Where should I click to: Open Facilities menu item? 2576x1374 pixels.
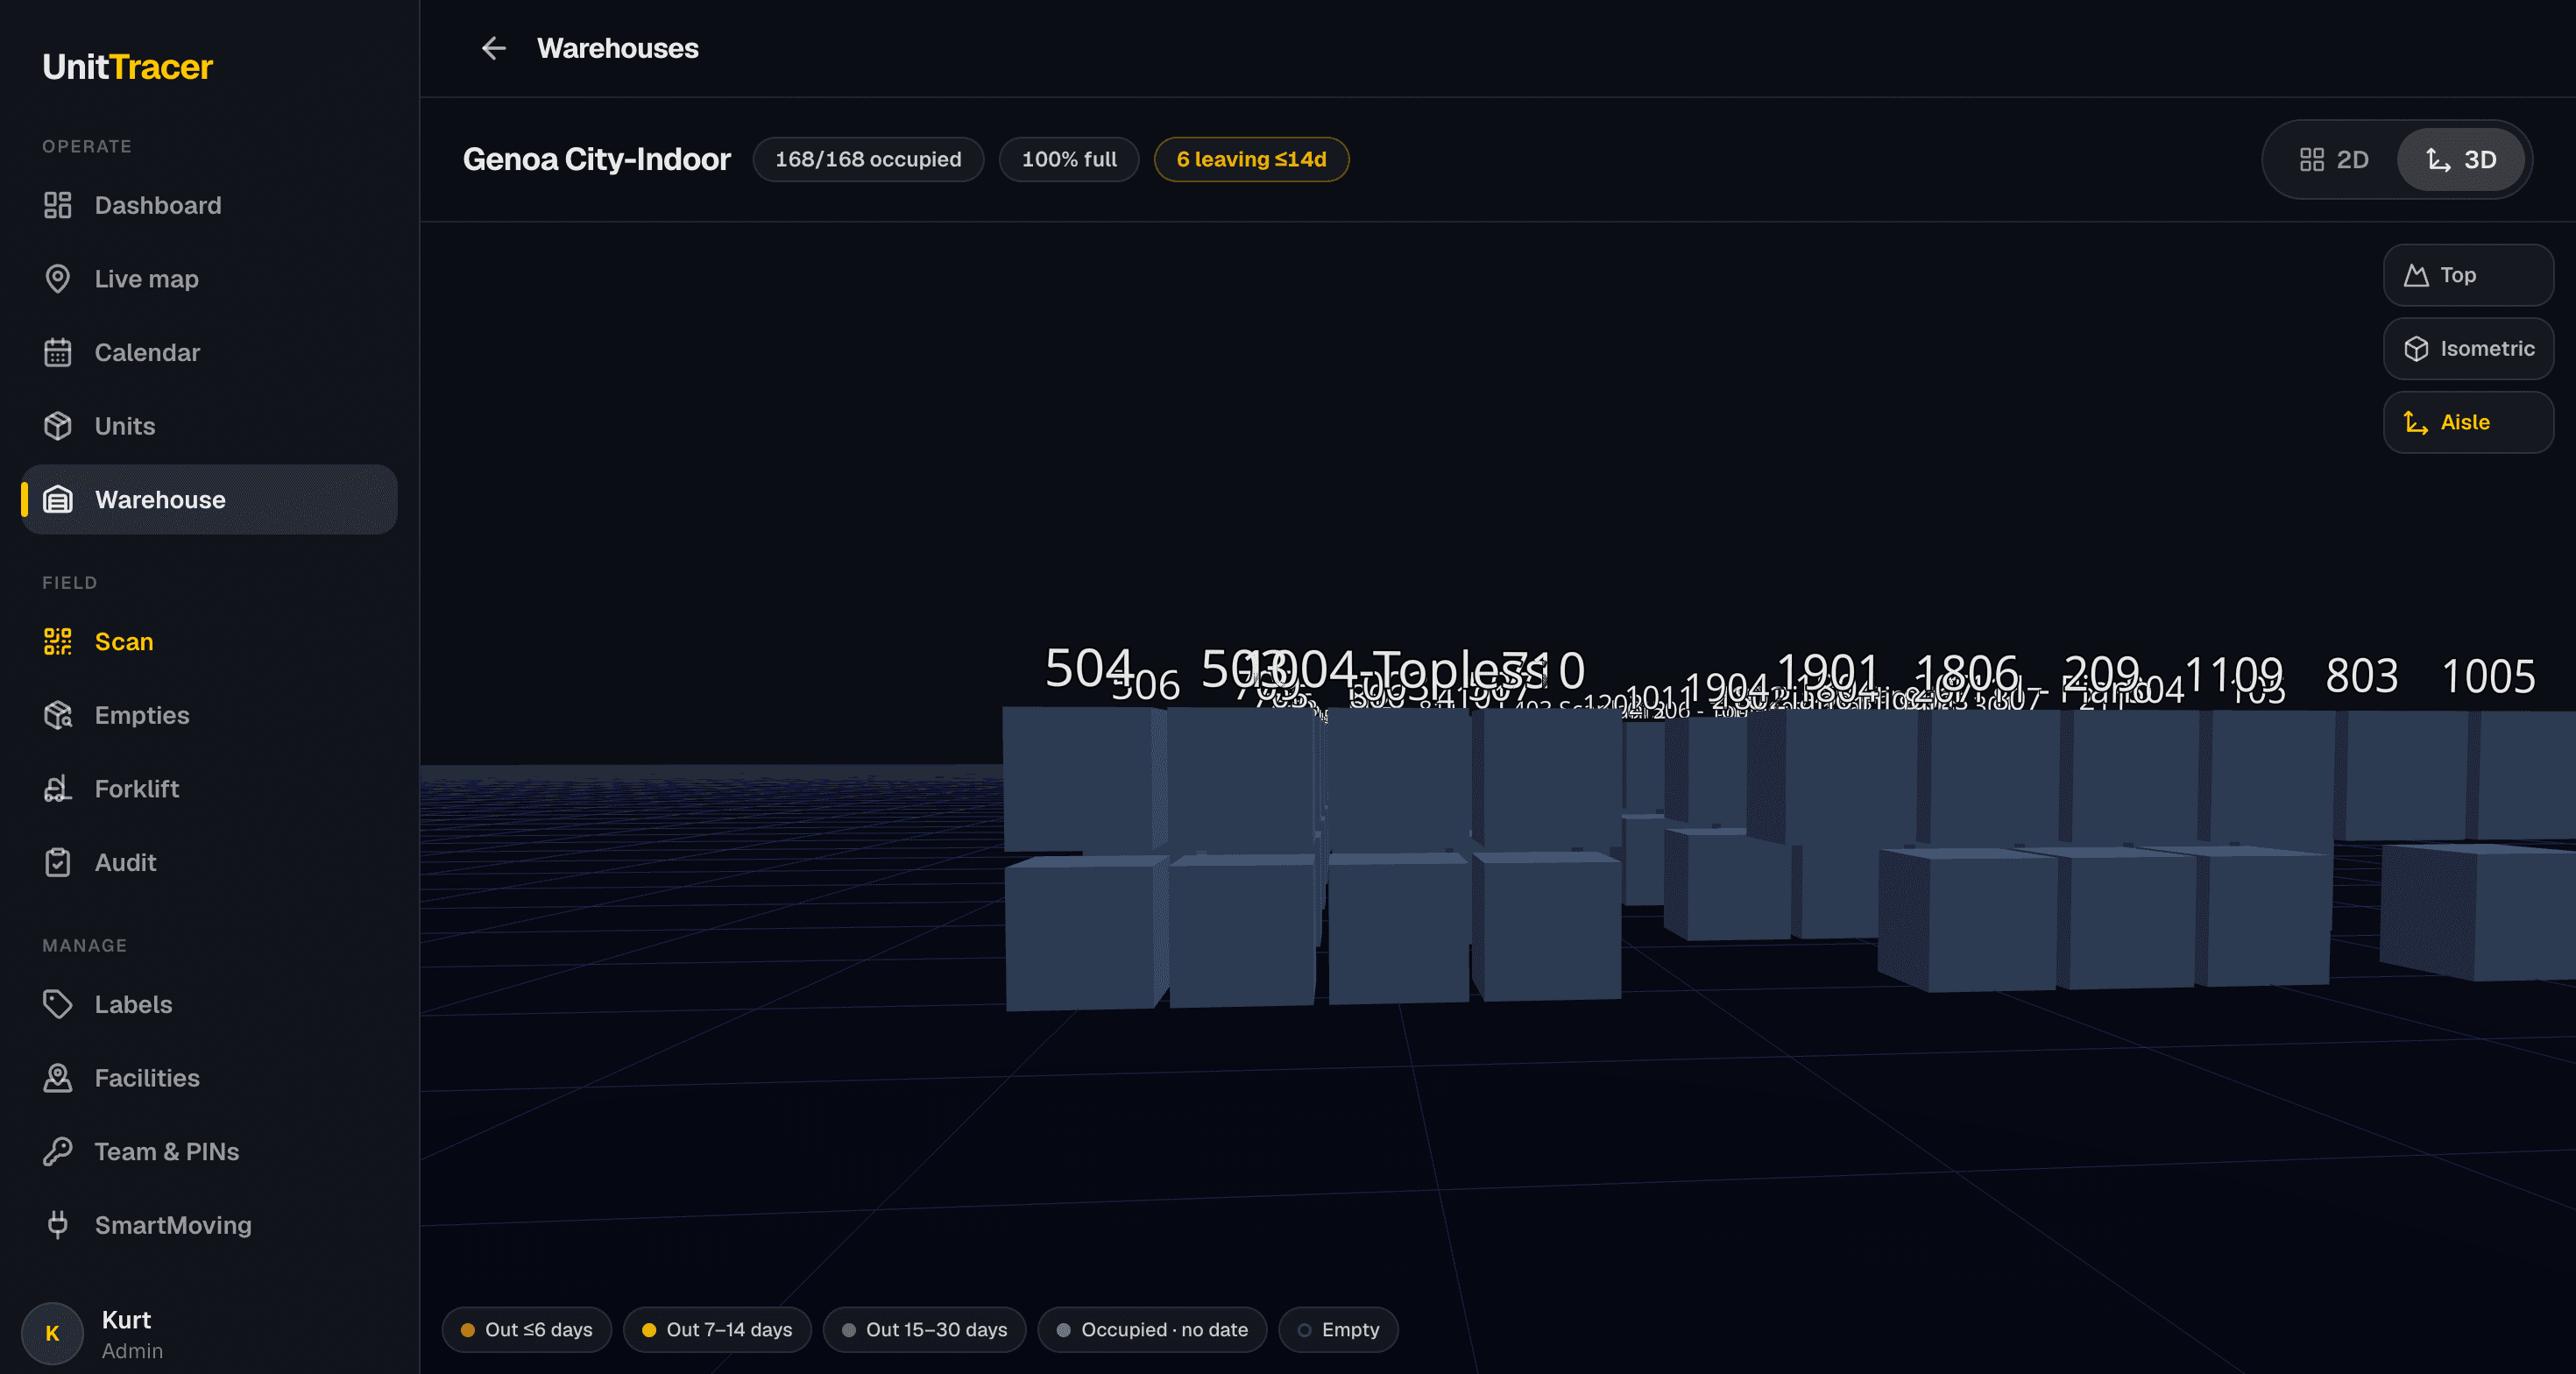[209, 1077]
